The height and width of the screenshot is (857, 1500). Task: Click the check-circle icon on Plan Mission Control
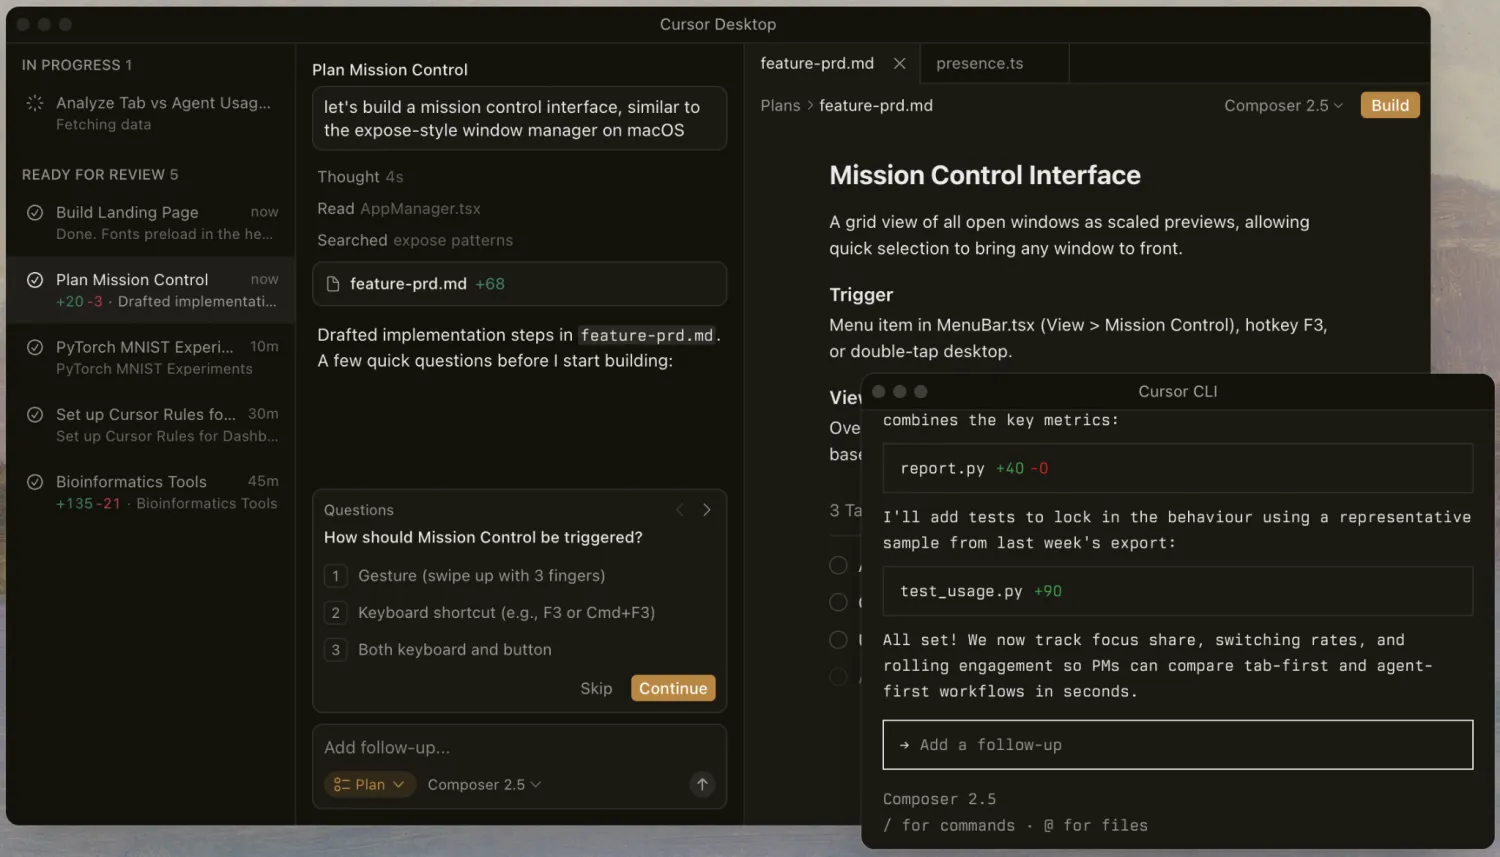tap(35, 280)
